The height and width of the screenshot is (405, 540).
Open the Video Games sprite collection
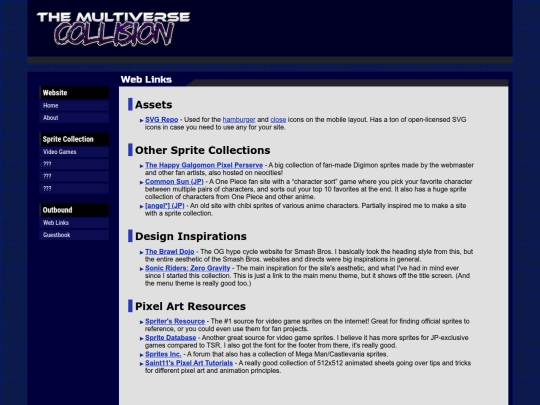74,152
